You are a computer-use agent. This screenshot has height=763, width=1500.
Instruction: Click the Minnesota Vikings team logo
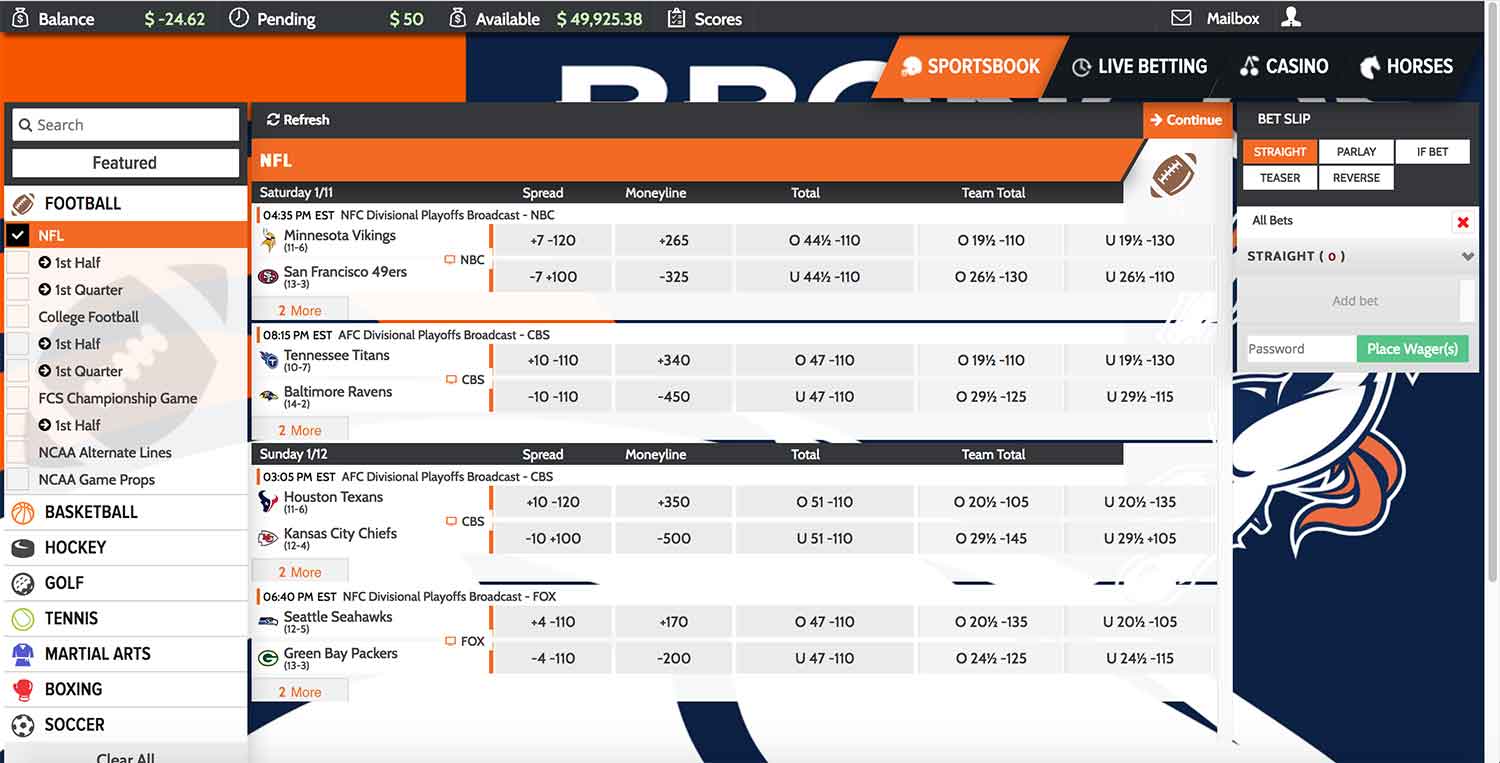pyautogui.click(x=268, y=240)
